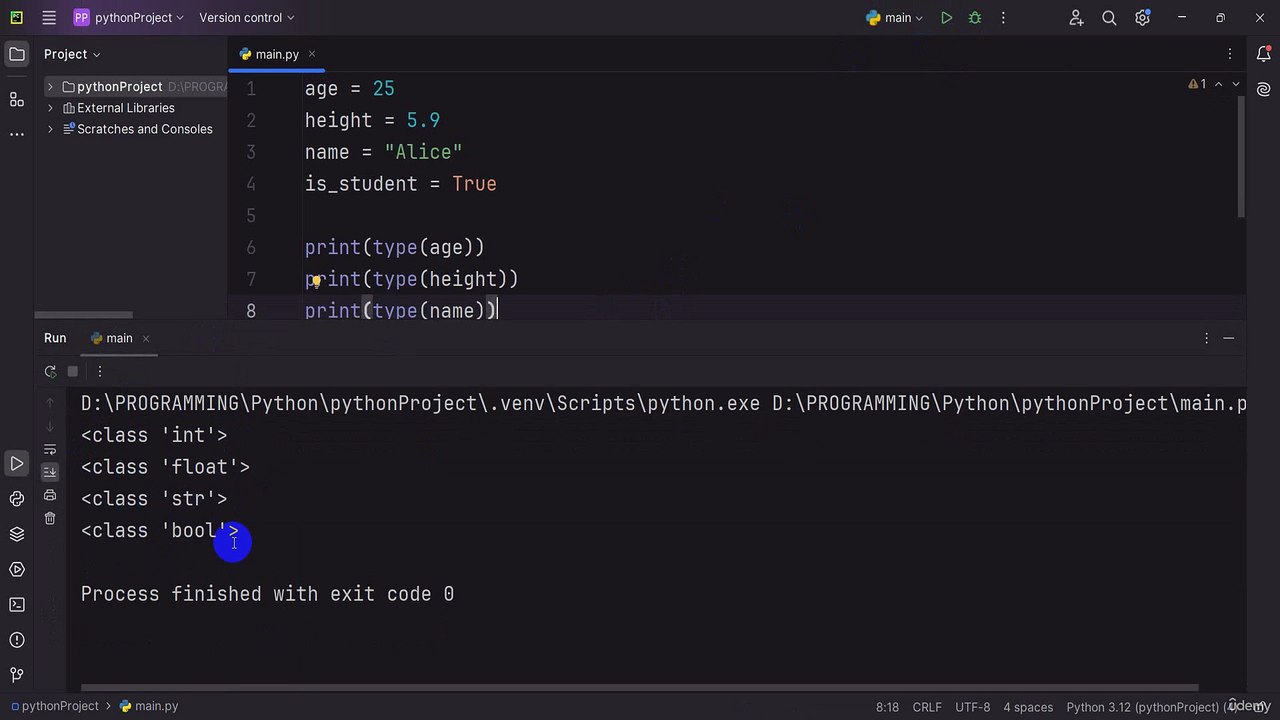This screenshot has width=1280, height=720.
Task: Open the AI Assistant icon on the right edge
Action: coord(1263,89)
